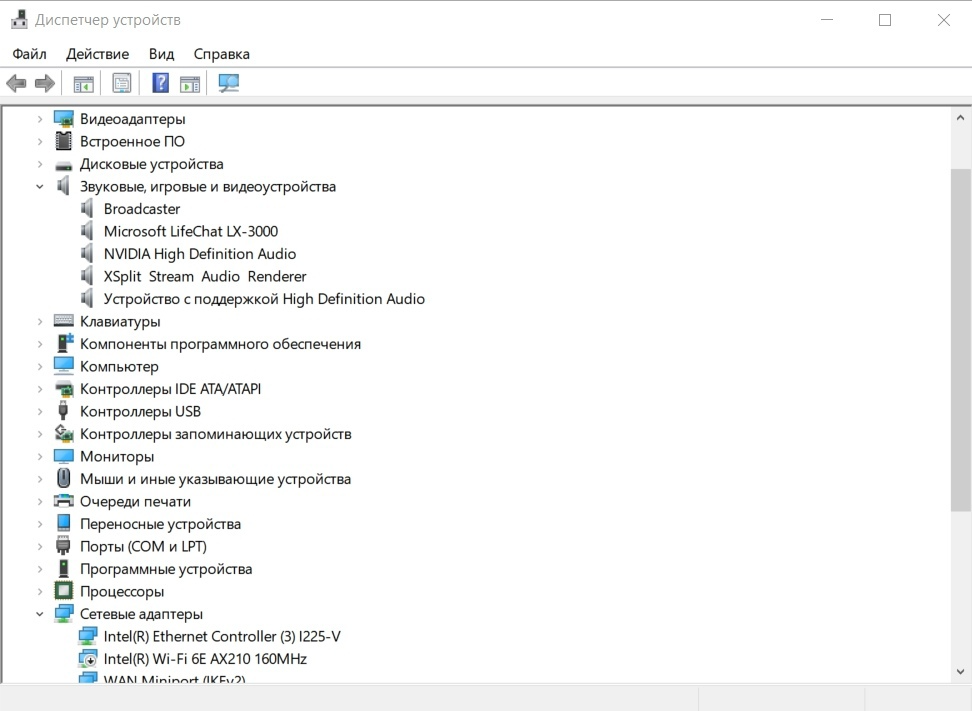
Task: Click the Back arrow toolbar icon
Action: pyautogui.click(x=16, y=84)
